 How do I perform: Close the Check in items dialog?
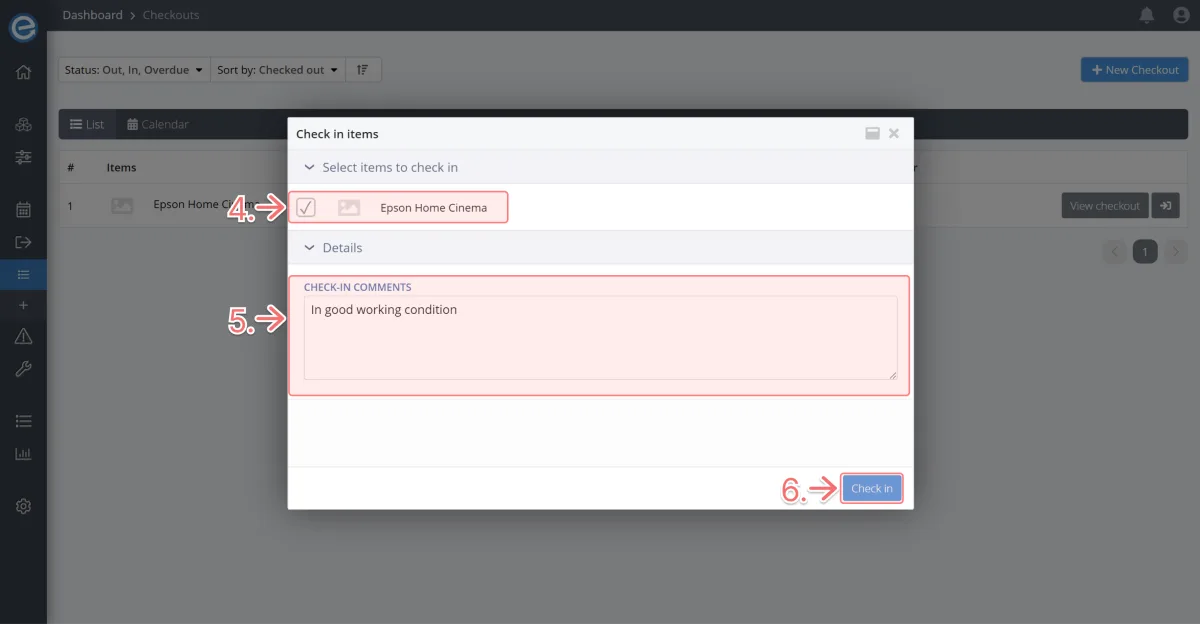coord(894,133)
